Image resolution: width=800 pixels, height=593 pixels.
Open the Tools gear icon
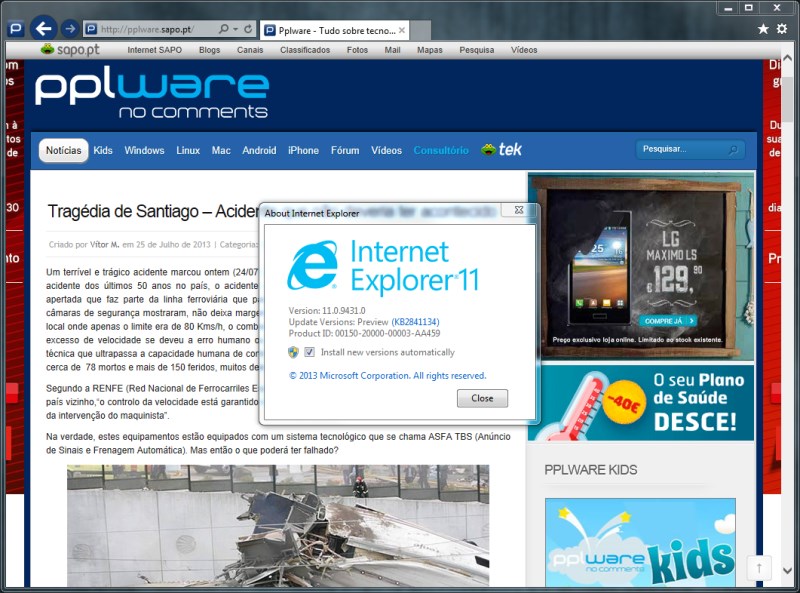click(x=782, y=29)
